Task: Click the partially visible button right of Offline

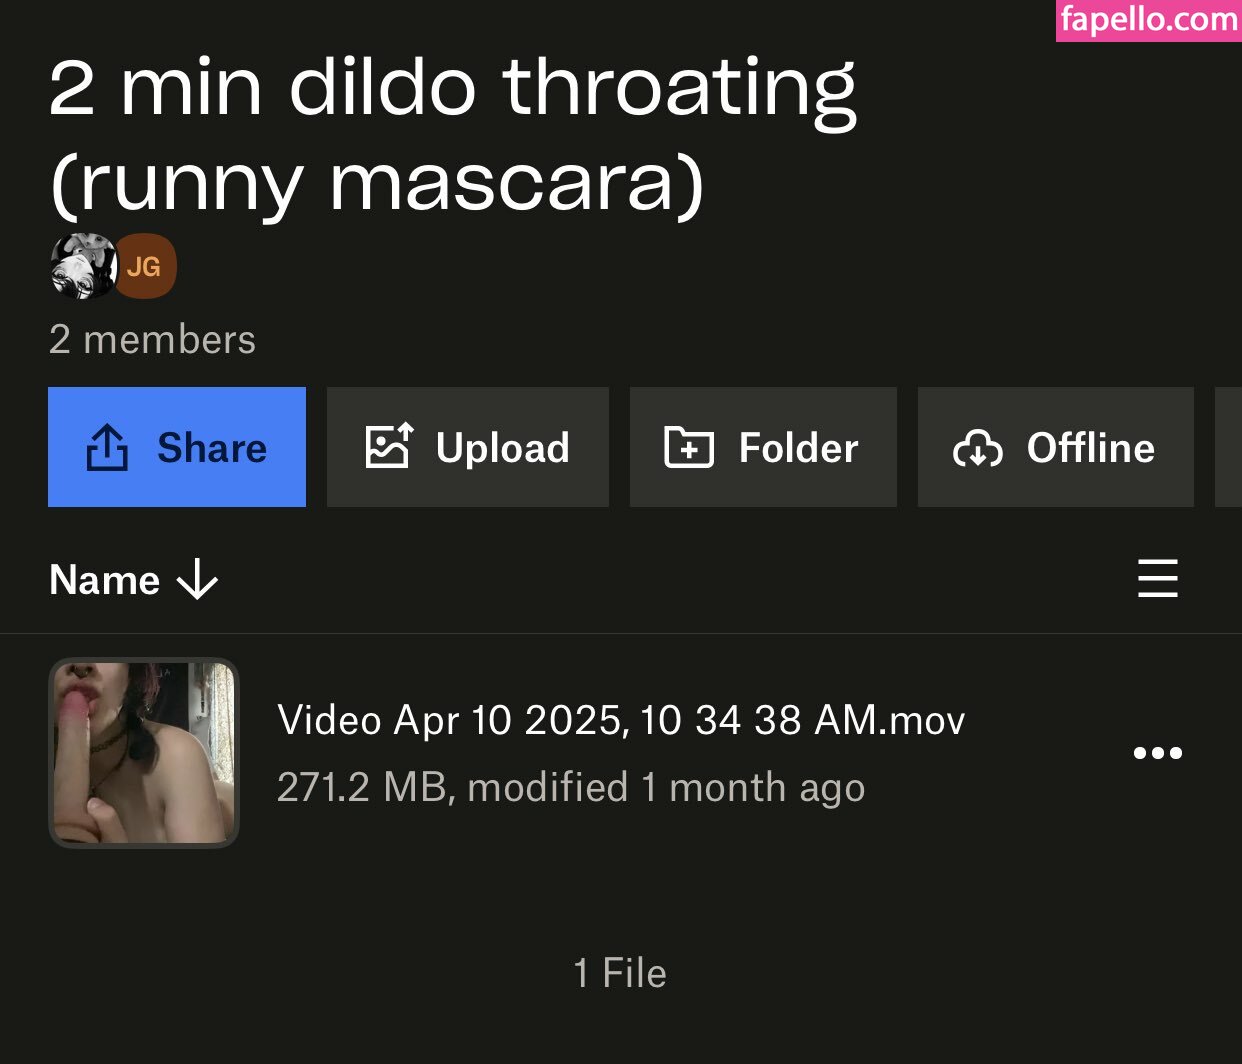Action: pyautogui.click(x=1228, y=447)
